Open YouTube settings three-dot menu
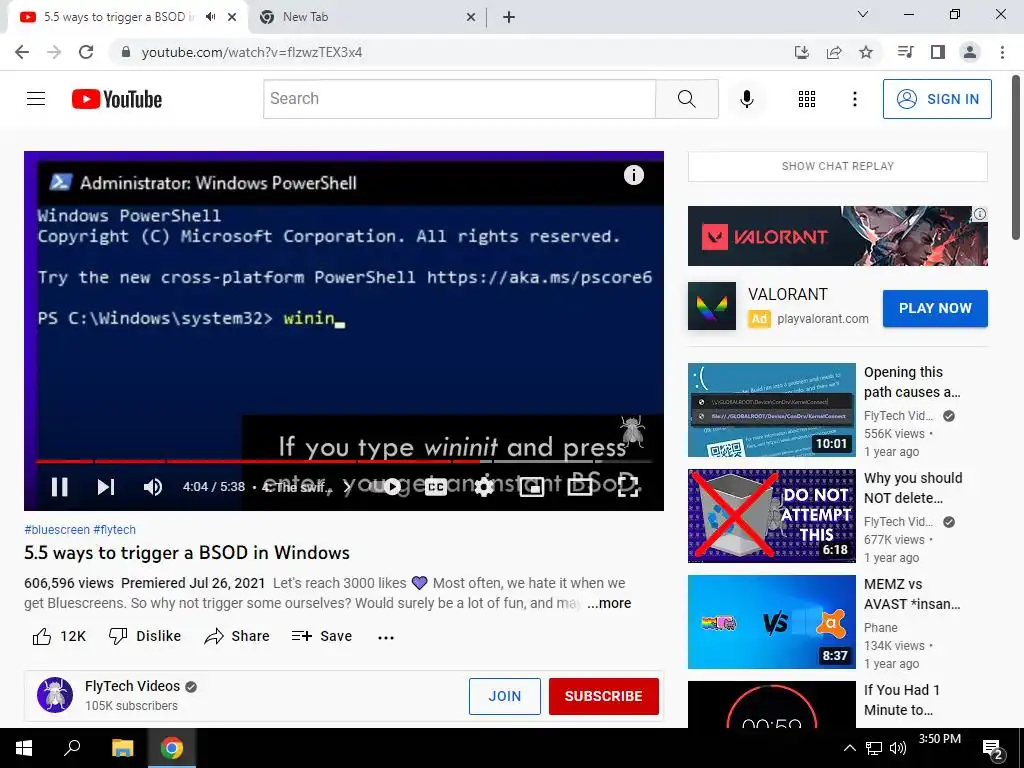The height and width of the screenshot is (768, 1024). coord(855,99)
